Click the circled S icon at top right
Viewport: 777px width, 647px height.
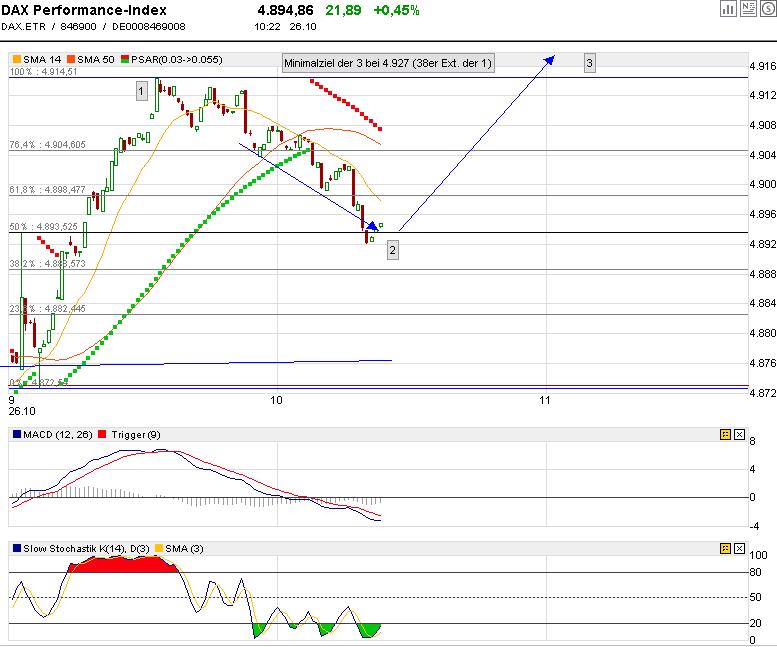pyautogui.click(x=768, y=8)
